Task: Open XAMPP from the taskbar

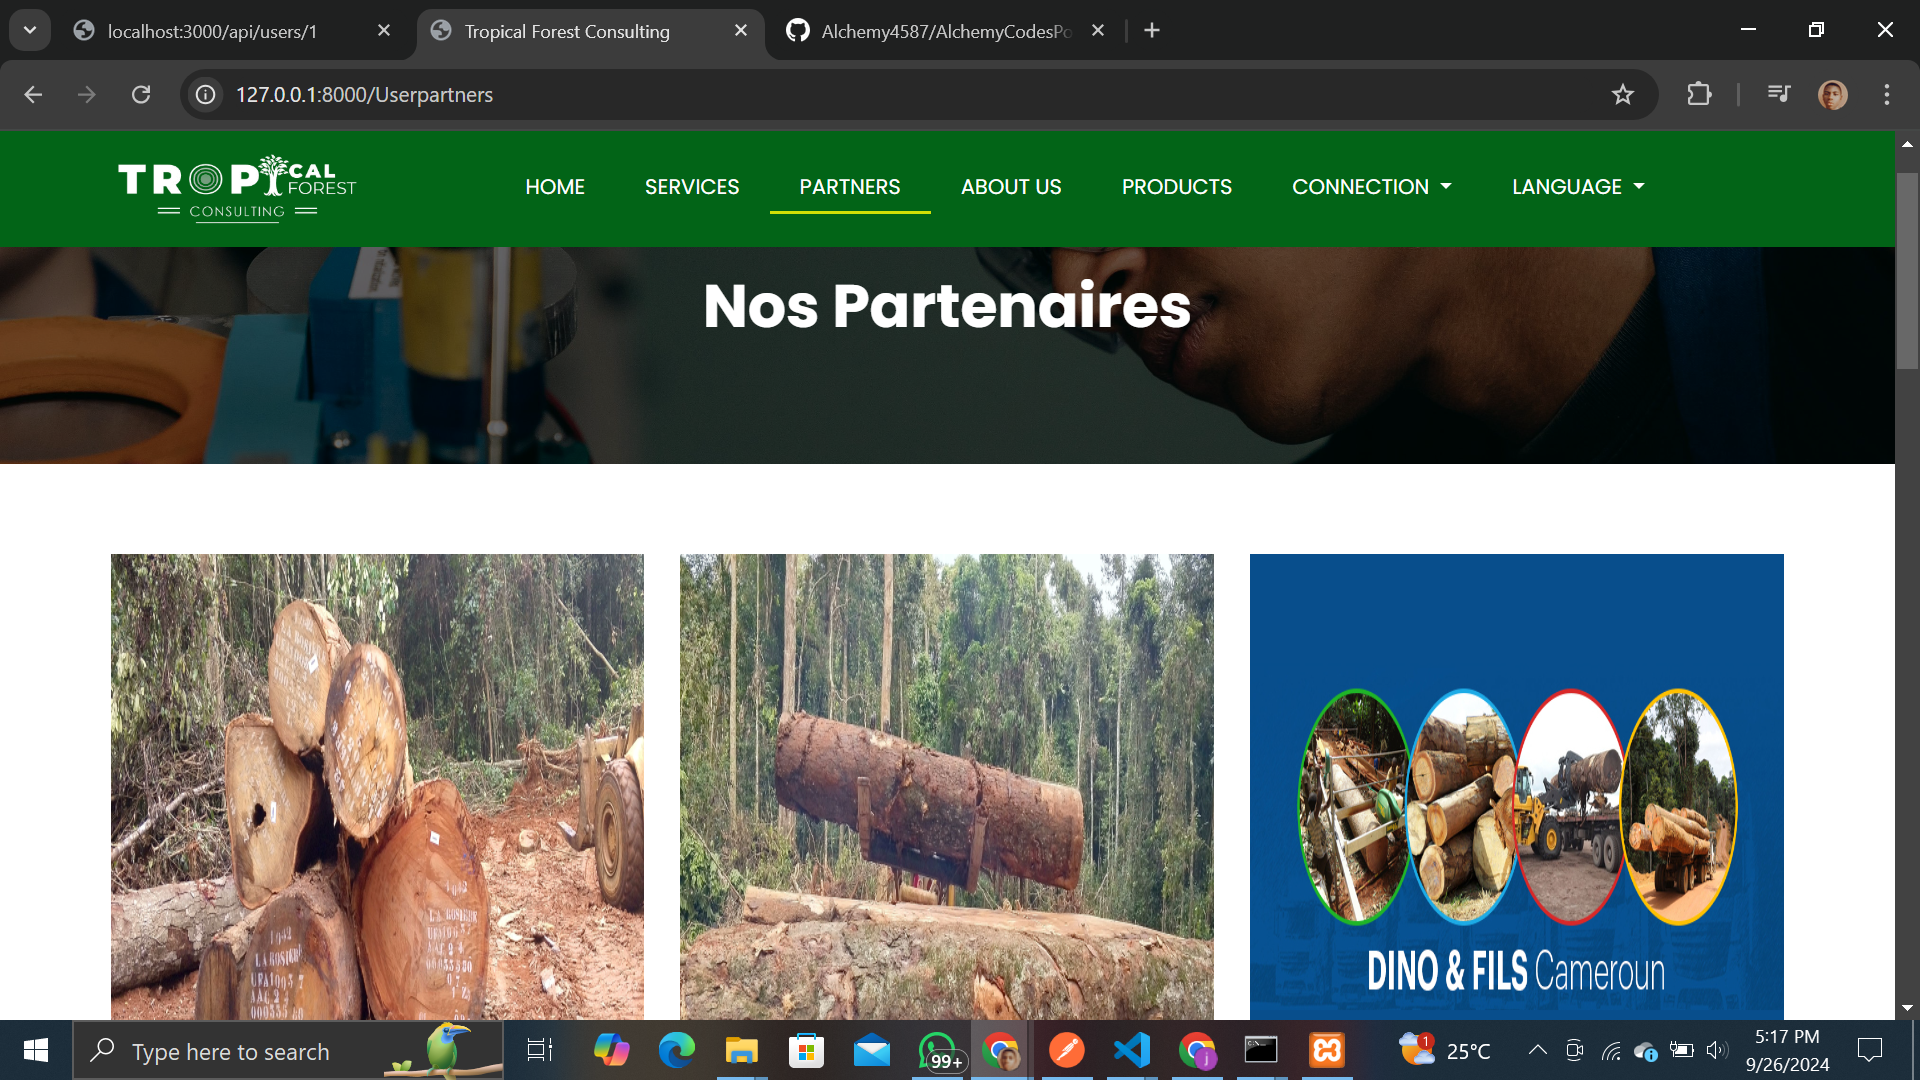Action: click(1327, 1051)
